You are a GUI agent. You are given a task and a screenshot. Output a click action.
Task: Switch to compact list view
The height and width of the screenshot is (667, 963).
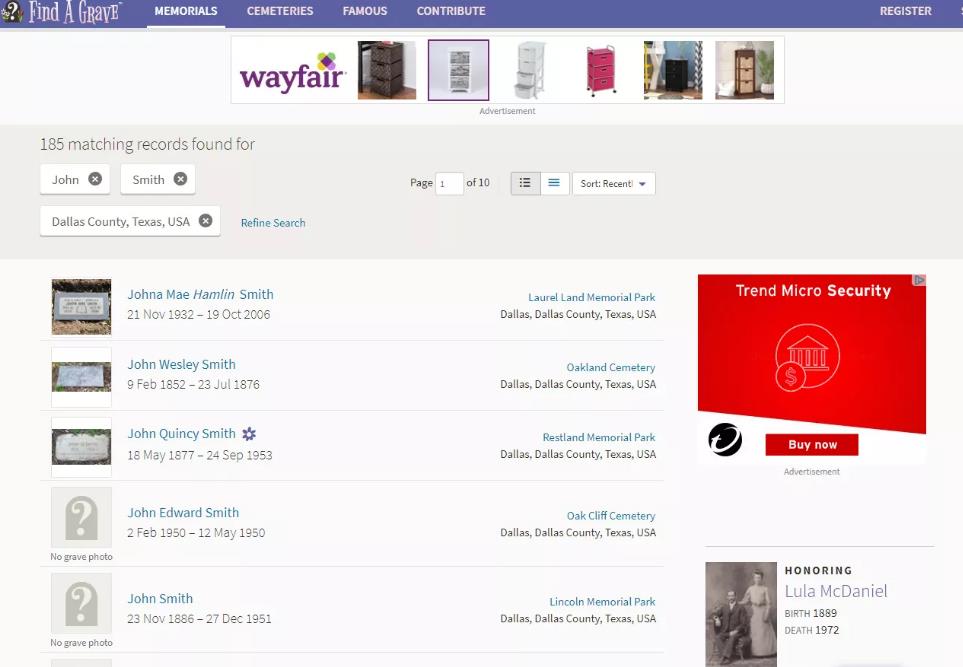coord(554,183)
